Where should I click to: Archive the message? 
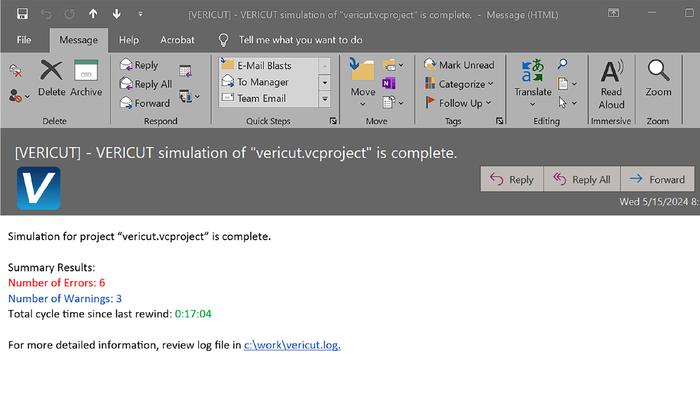click(x=86, y=78)
